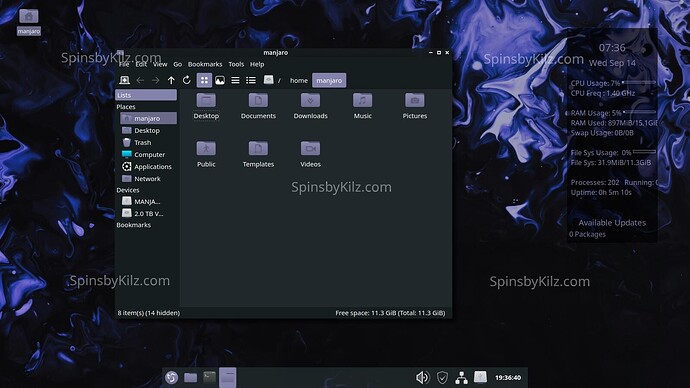This screenshot has width=690, height=388.
Task: Switch to detailed list view
Action: (x=251, y=80)
